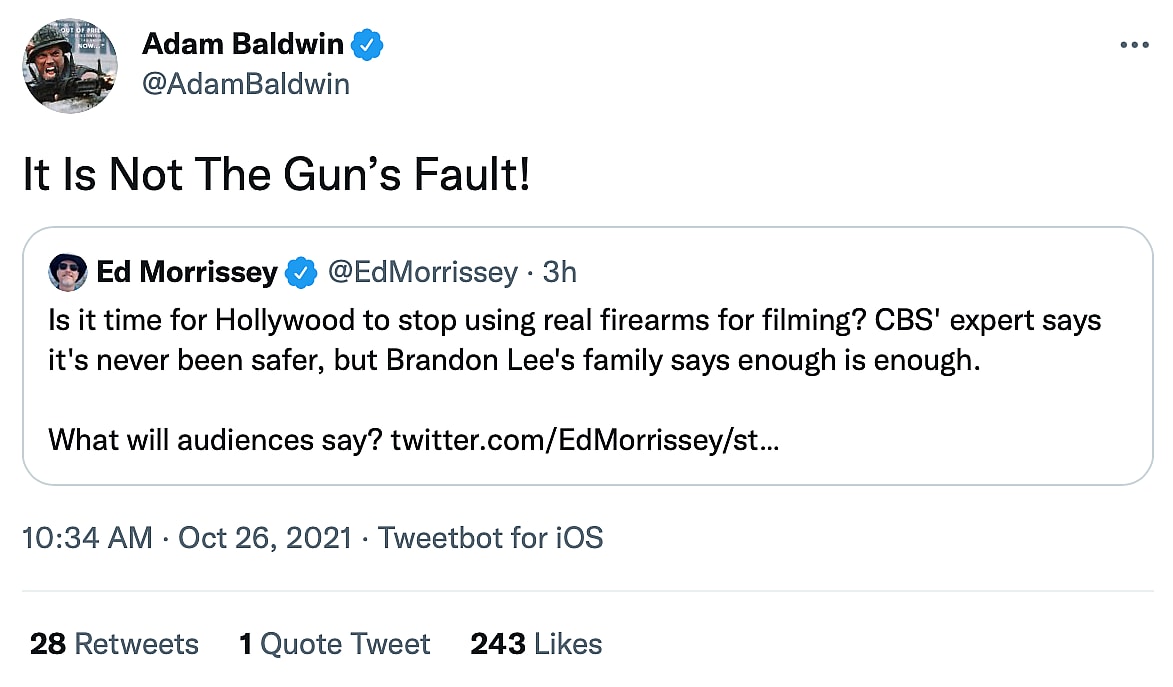Image resolution: width=1173 pixels, height=687 pixels.
Task: Click the tweet text "It Is Not The Gun's Fault!"
Action: click(276, 176)
